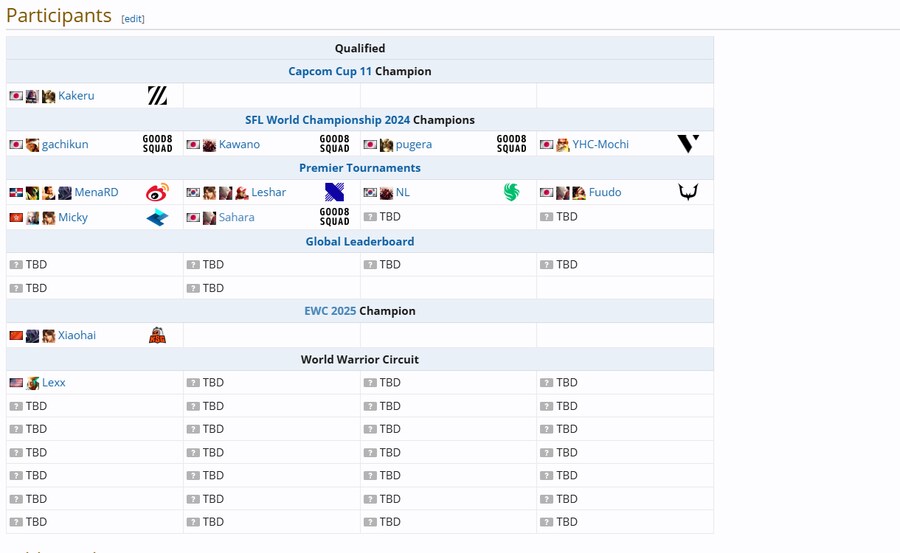
Task: Click the Good 8 Squad logo beside gachikun
Action: 157,144
